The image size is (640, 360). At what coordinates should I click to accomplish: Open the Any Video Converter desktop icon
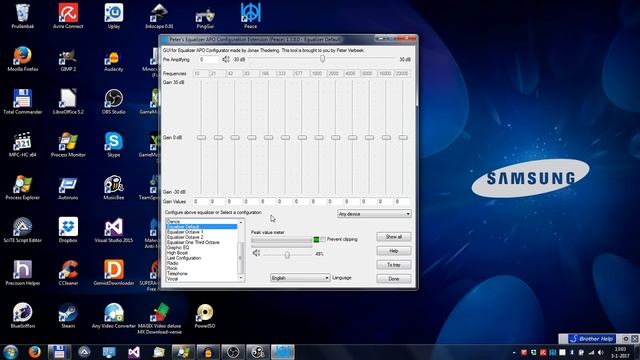pos(113,316)
